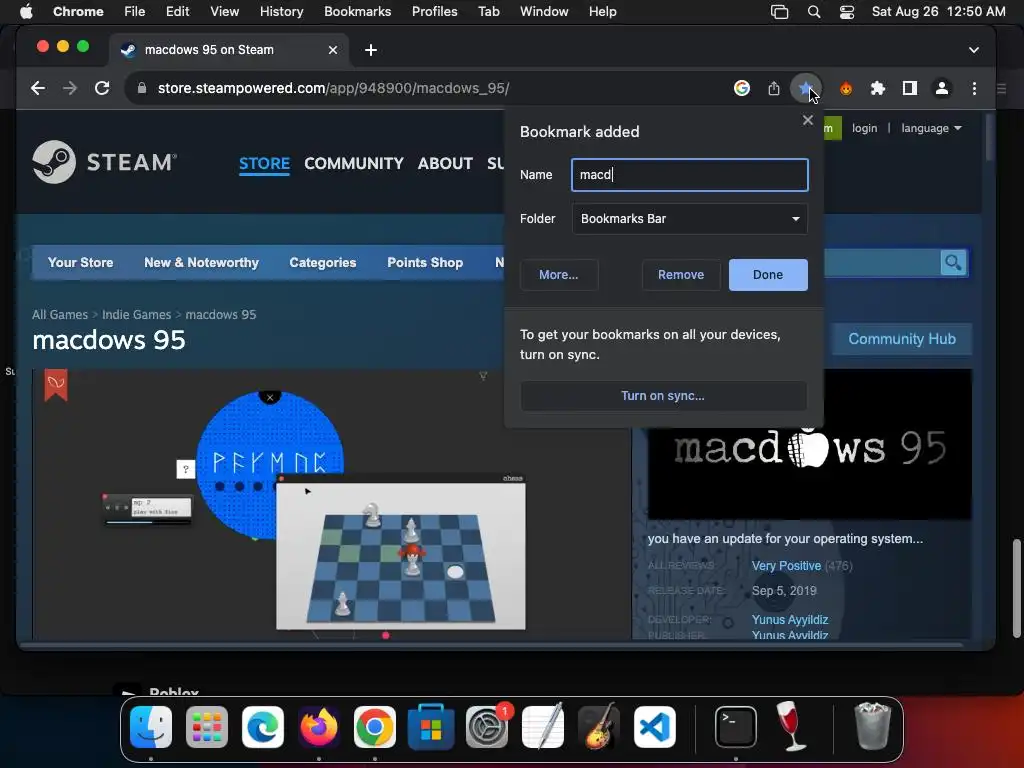Open Finder from the dock
Image resolution: width=1024 pixels, height=768 pixels.
coord(151,728)
